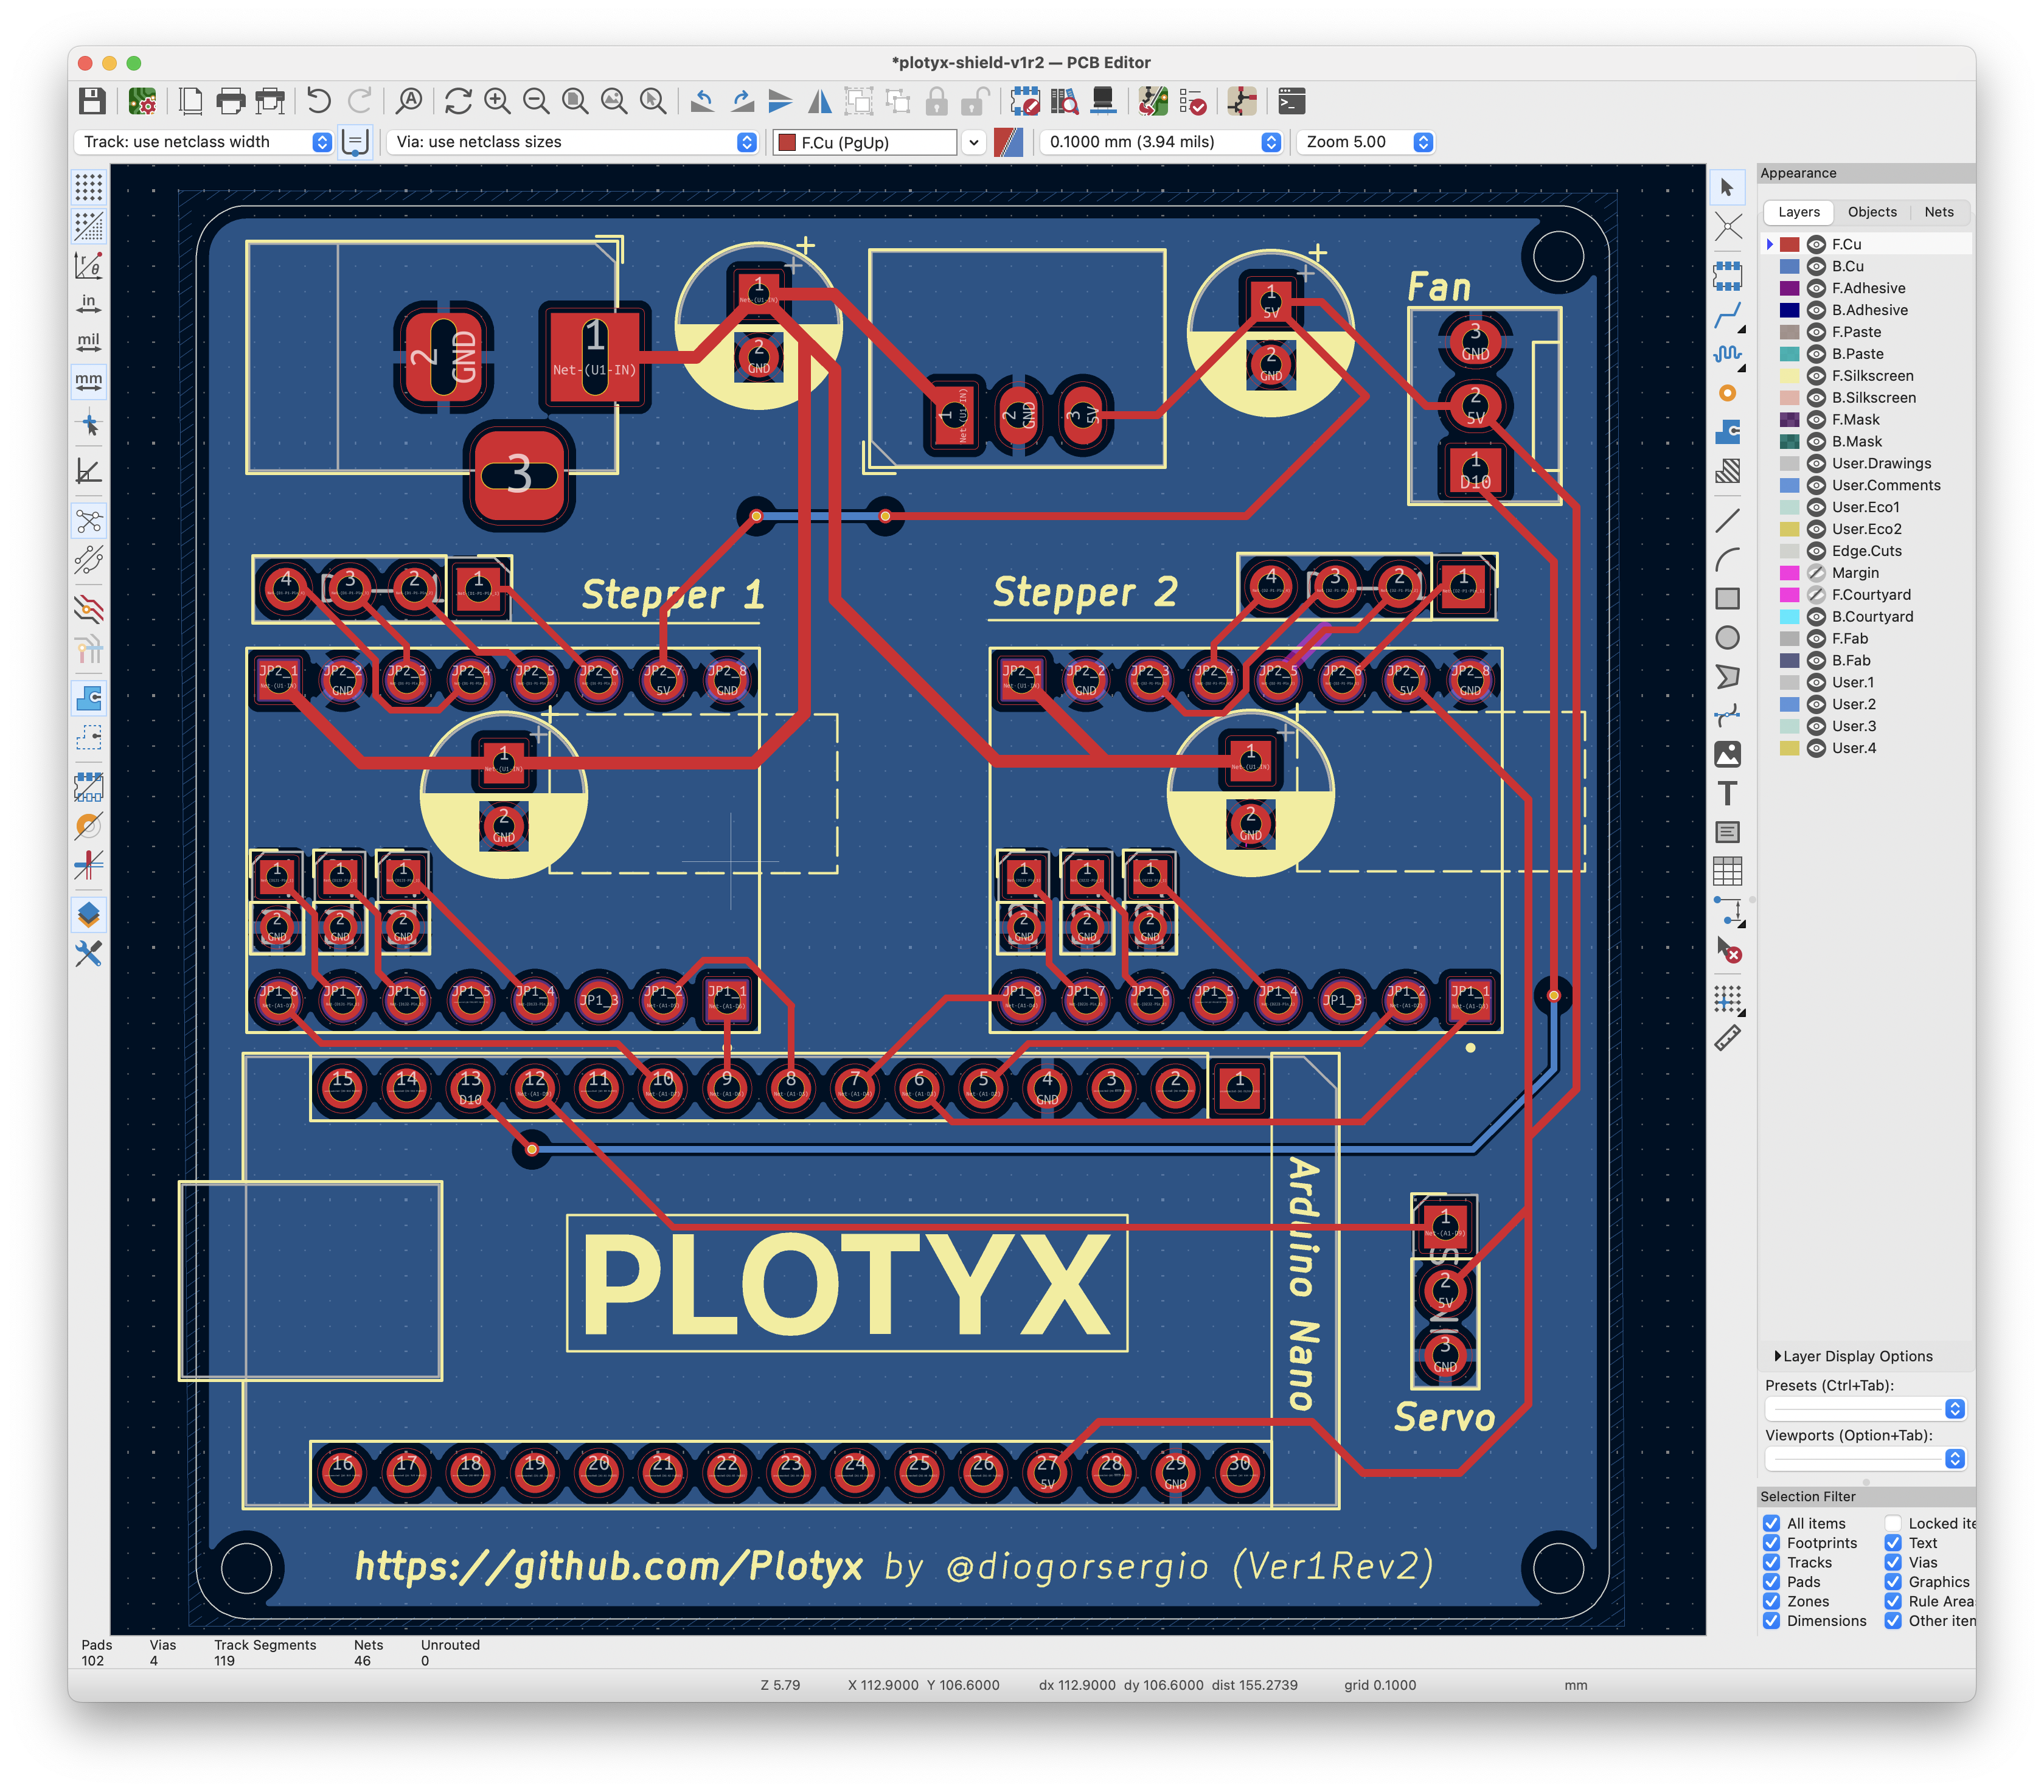Select the Add Vias tool
2044x1792 pixels.
[1727, 393]
